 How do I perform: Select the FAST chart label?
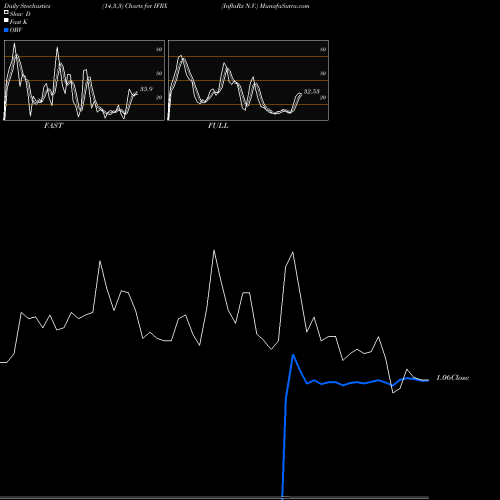(53, 126)
